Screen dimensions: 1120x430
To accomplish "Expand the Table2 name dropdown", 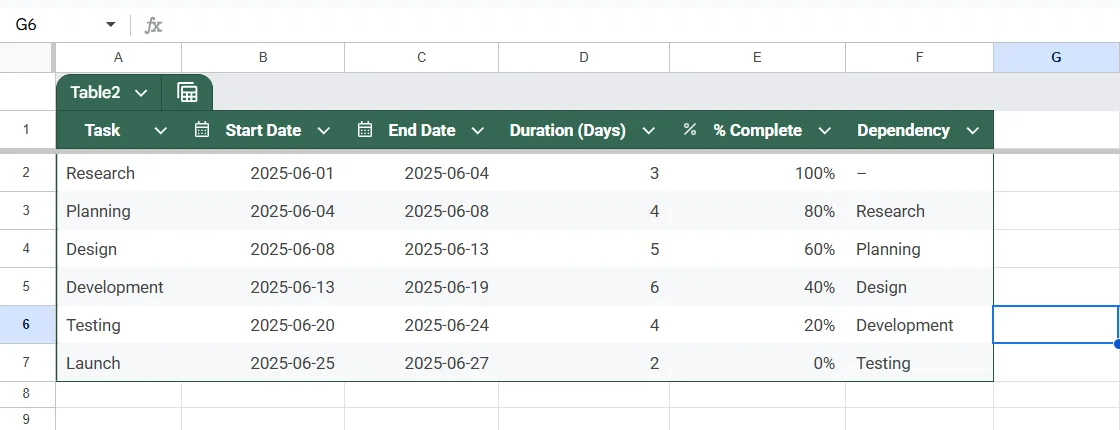I will coord(141,93).
